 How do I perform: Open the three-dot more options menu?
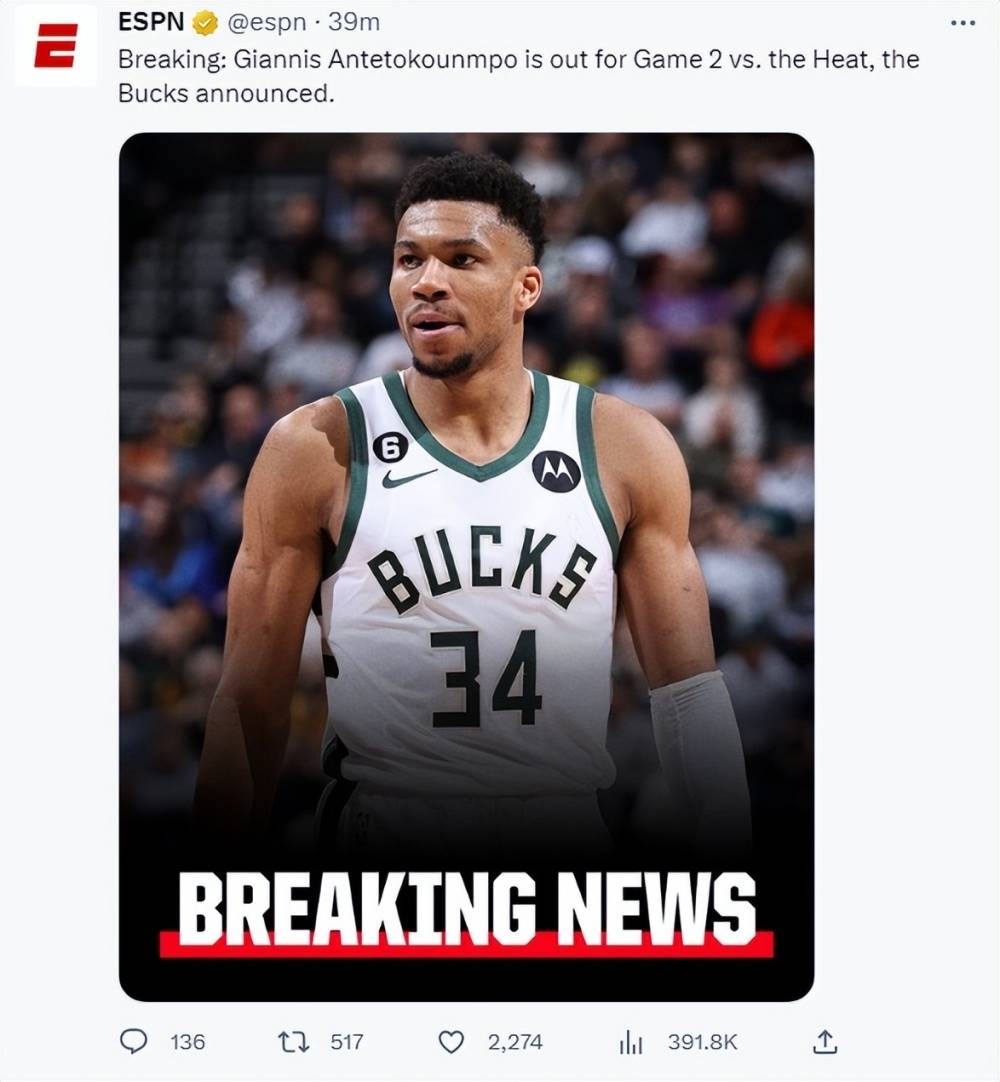pos(963,23)
